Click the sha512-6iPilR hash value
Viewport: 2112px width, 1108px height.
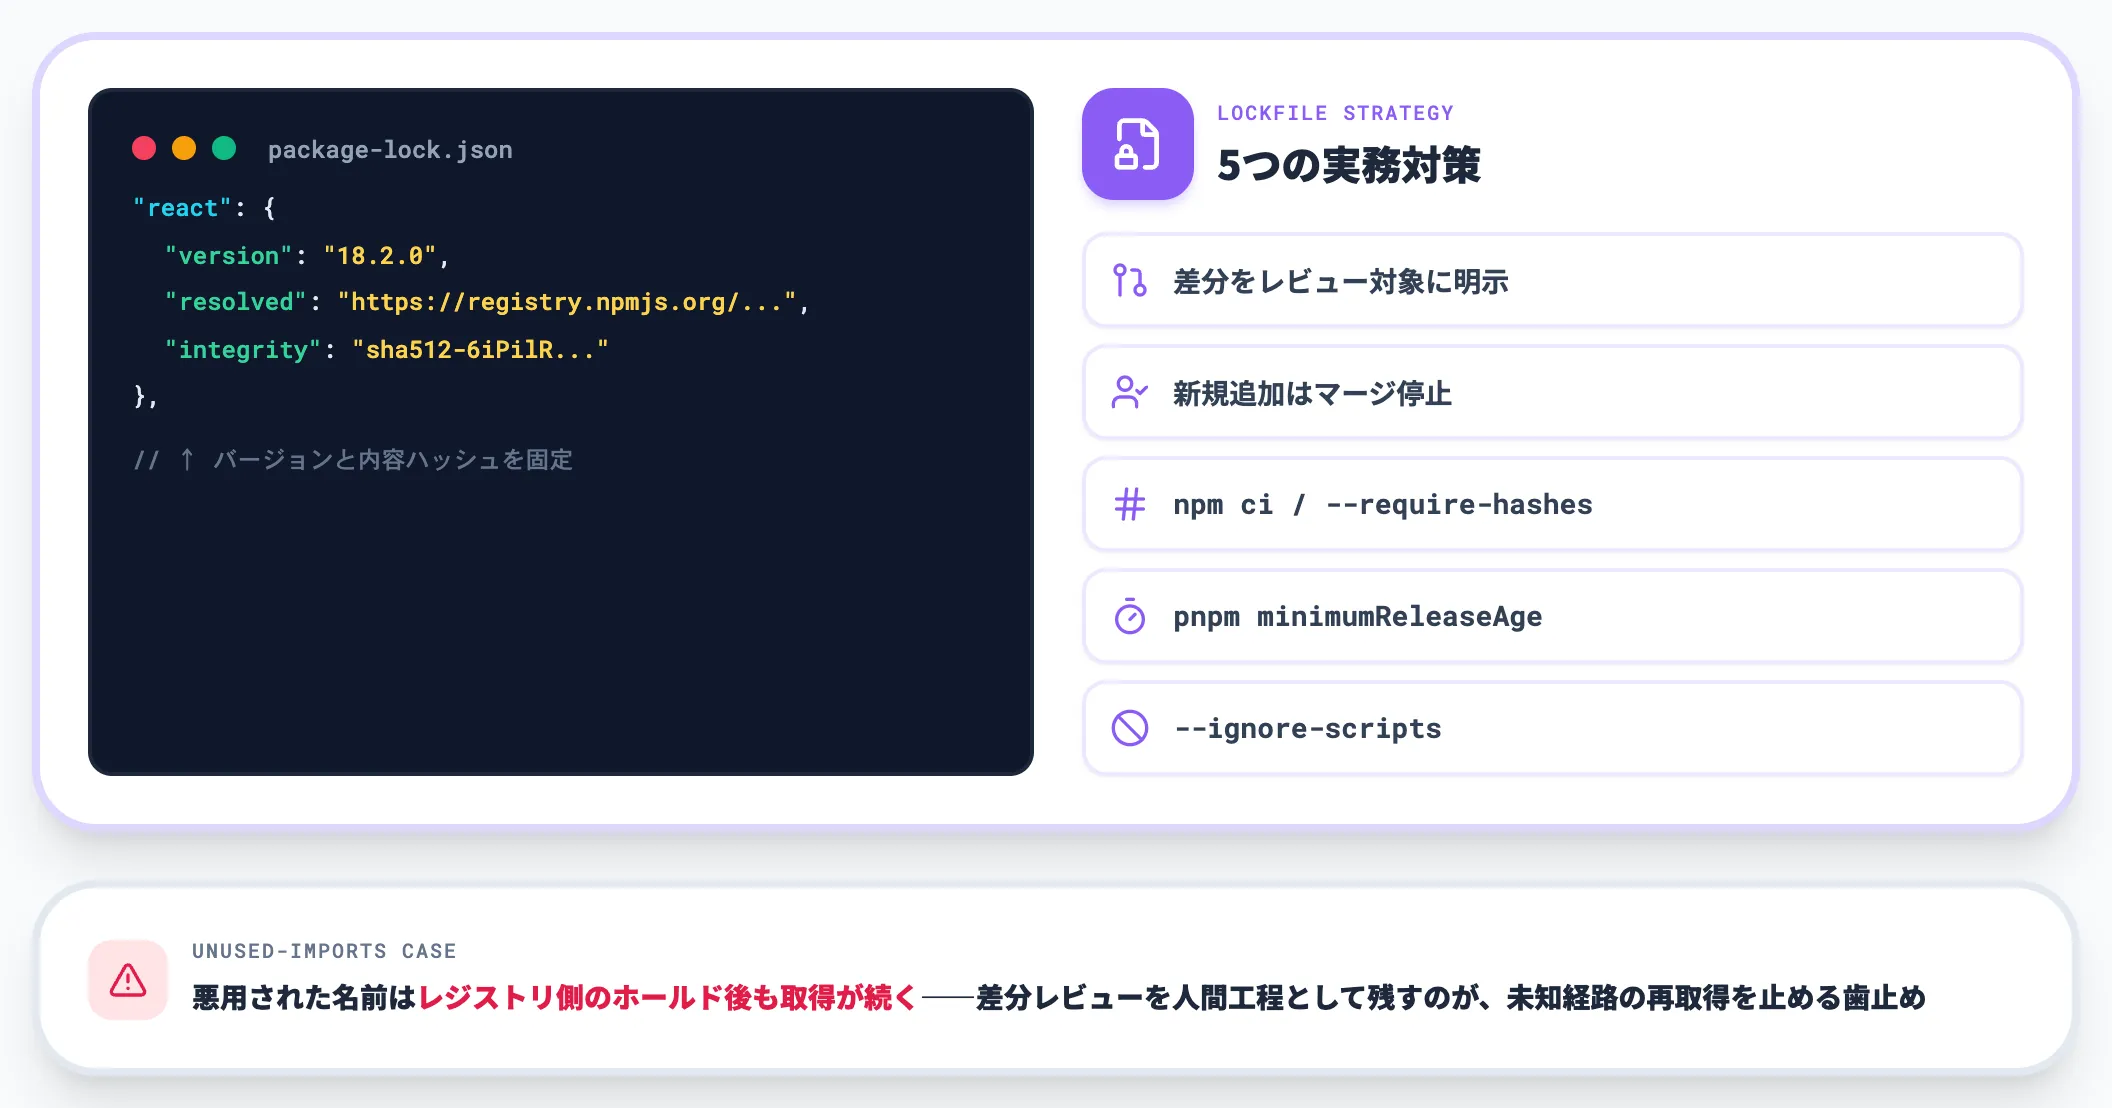point(480,350)
